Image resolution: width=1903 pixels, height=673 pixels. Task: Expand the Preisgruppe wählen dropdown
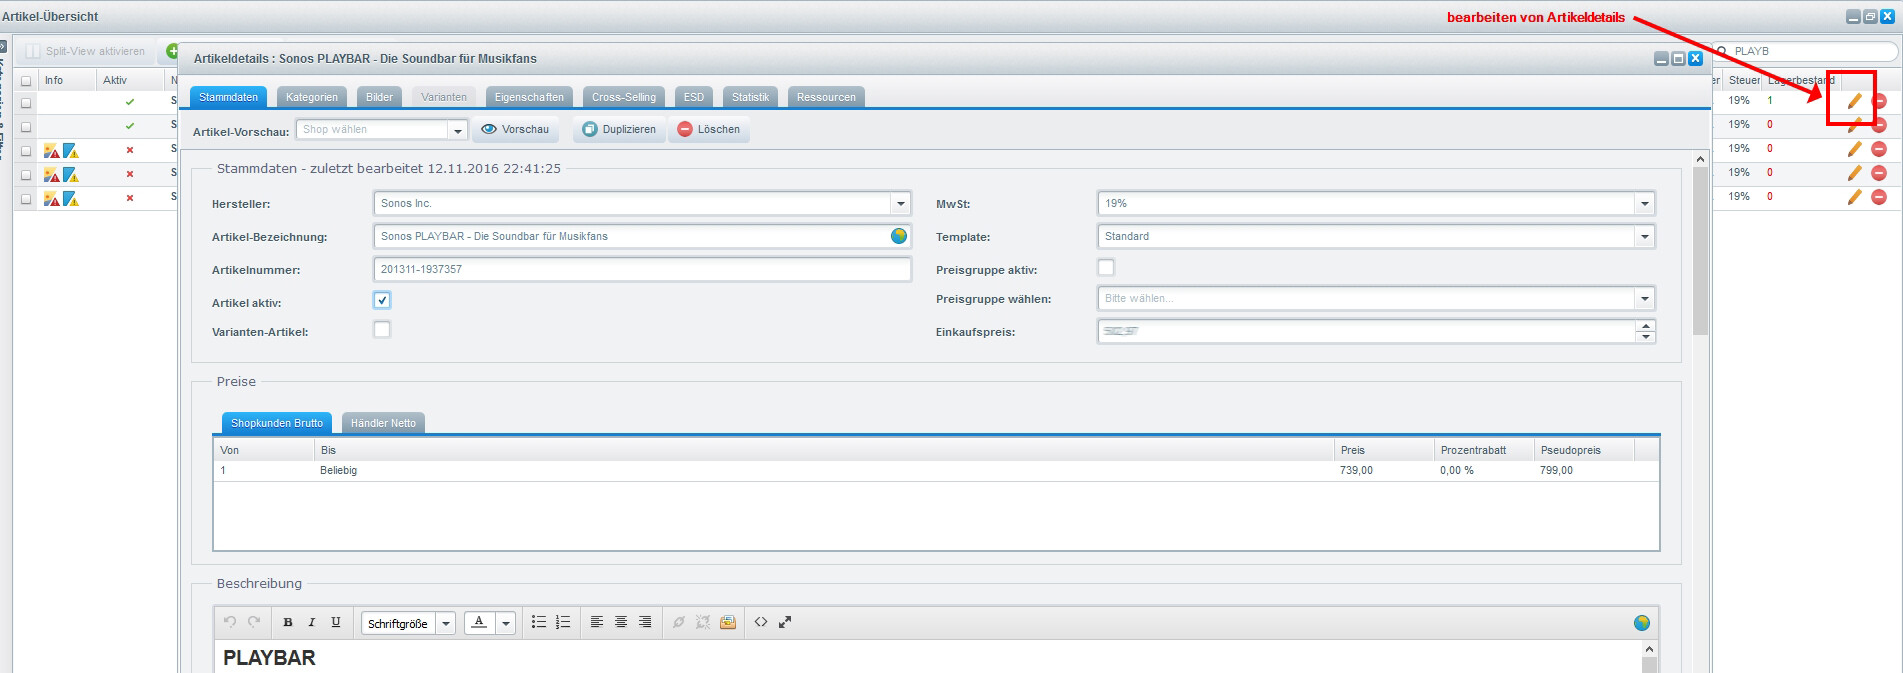pos(1645,298)
